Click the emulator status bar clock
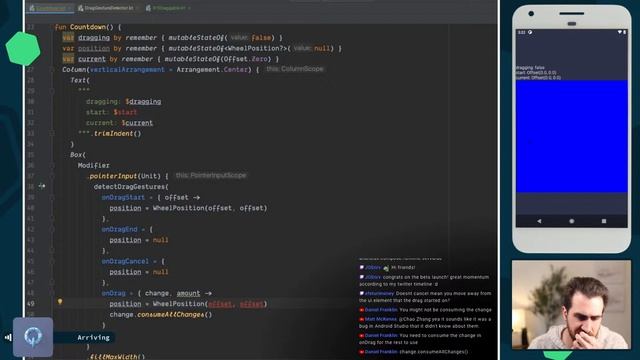The image size is (640, 360). 522,32
